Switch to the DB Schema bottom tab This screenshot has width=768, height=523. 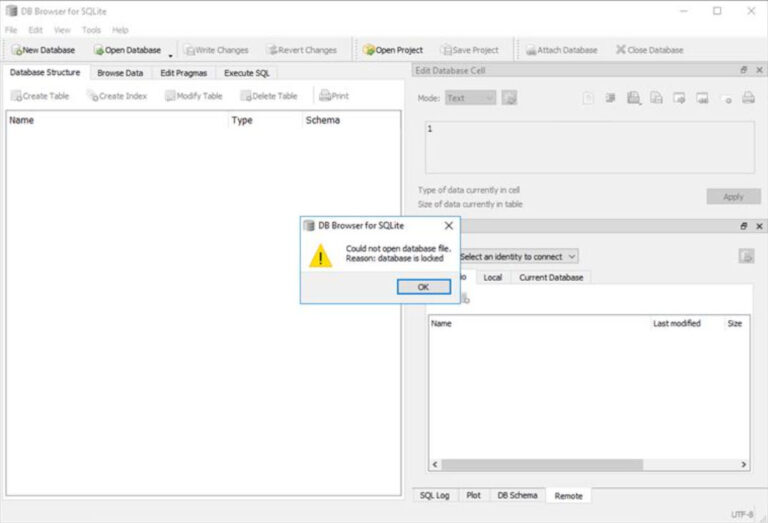pyautogui.click(x=517, y=496)
